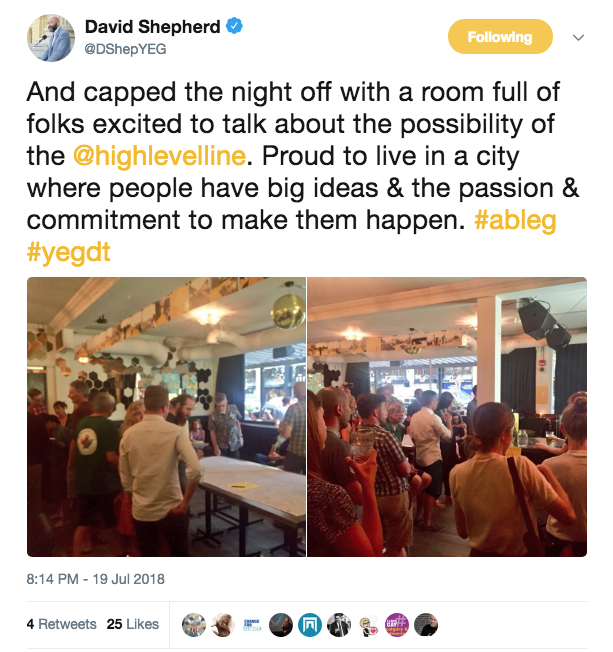Click the first liker avatar
613x652 pixels.
194,624
